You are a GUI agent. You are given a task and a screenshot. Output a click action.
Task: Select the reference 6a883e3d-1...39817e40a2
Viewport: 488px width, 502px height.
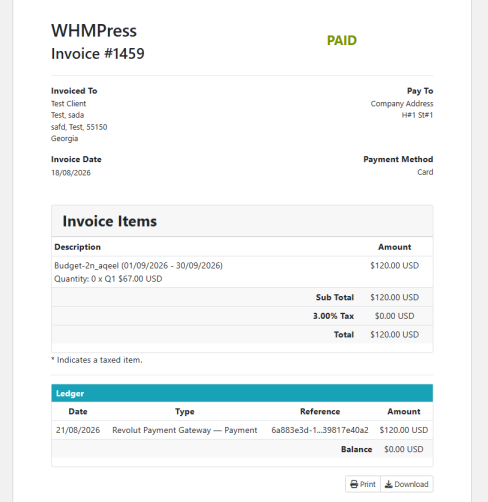(x=320, y=430)
